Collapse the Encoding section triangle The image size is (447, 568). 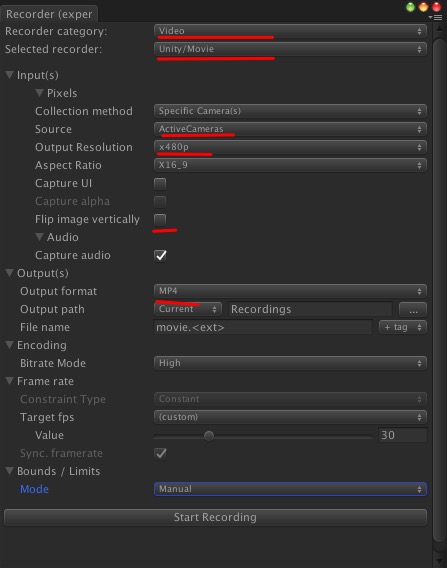click(10, 345)
